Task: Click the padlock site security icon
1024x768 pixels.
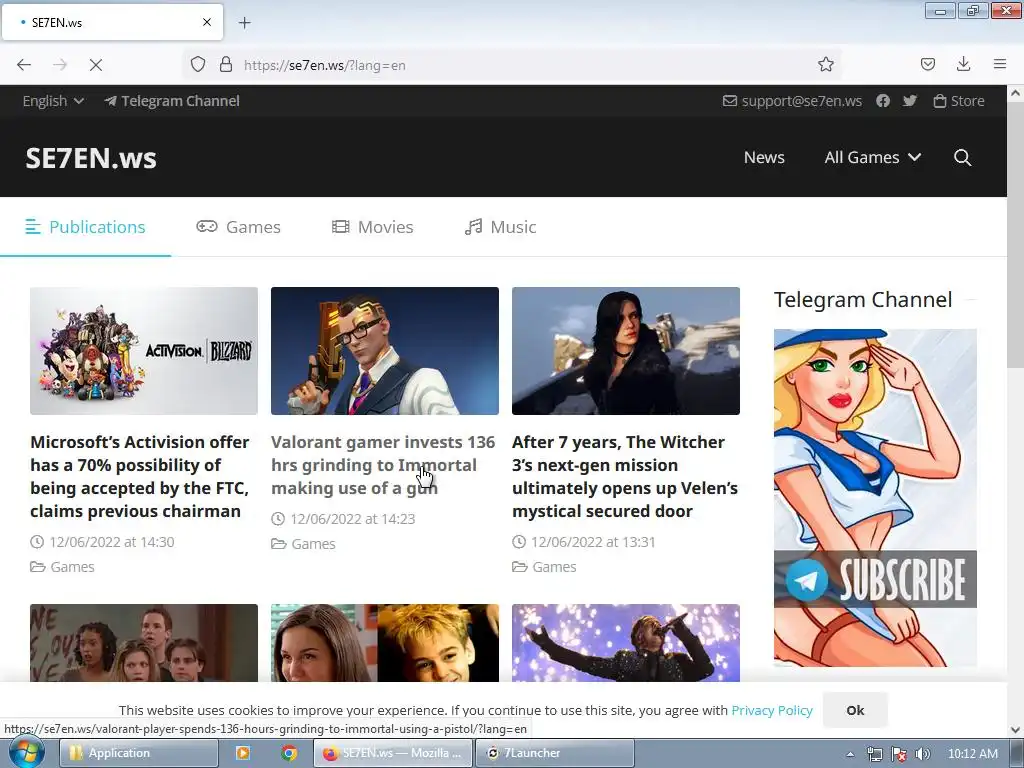Action: click(226, 65)
